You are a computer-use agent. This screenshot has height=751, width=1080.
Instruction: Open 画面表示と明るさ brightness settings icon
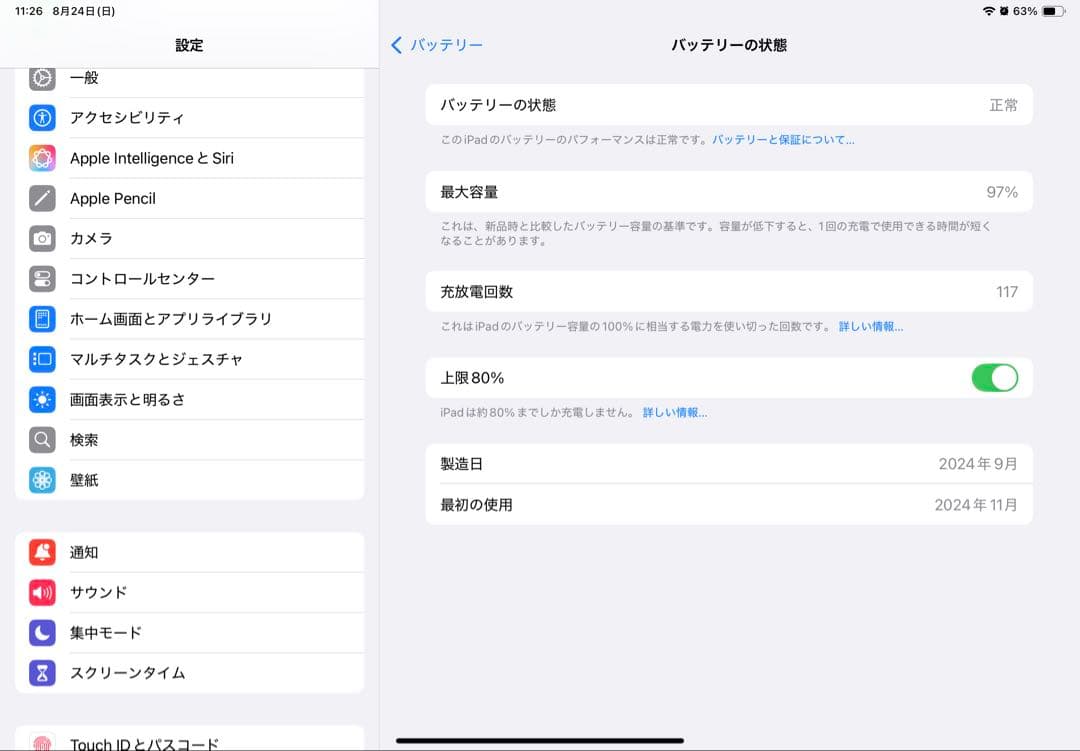(x=41, y=399)
